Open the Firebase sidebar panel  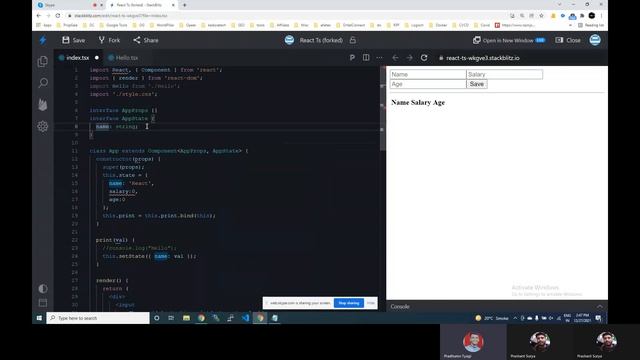tap(42, 104)
